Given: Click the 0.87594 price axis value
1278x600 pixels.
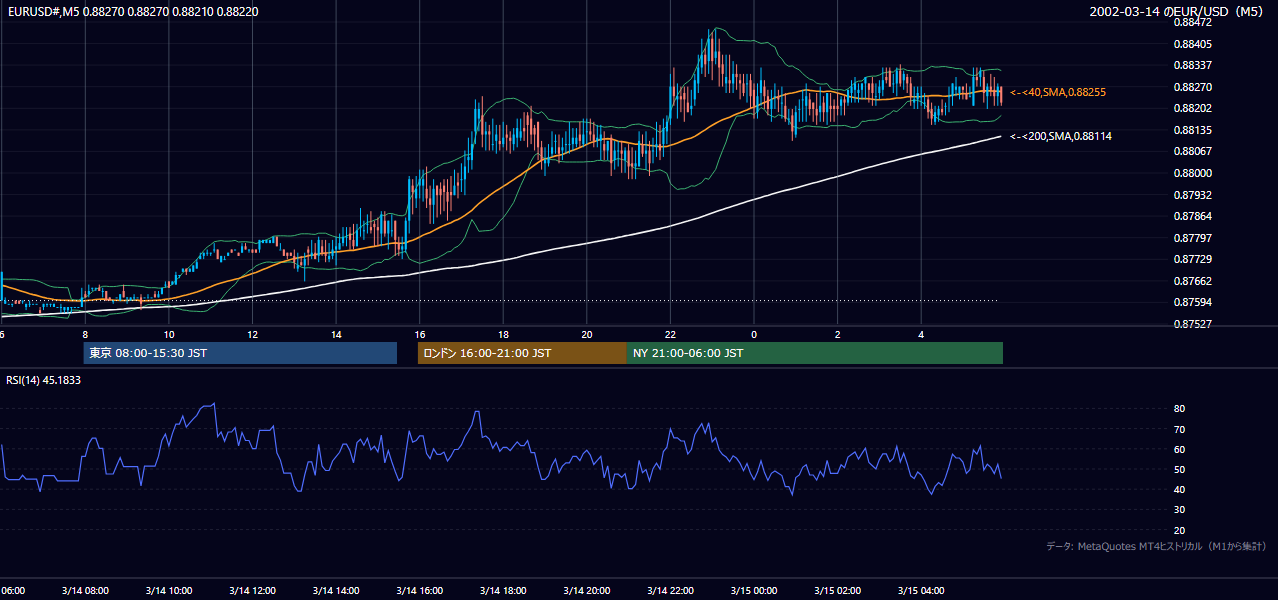Looking at the screenshot, I should pyautogui.click(x=1192, y=302).
